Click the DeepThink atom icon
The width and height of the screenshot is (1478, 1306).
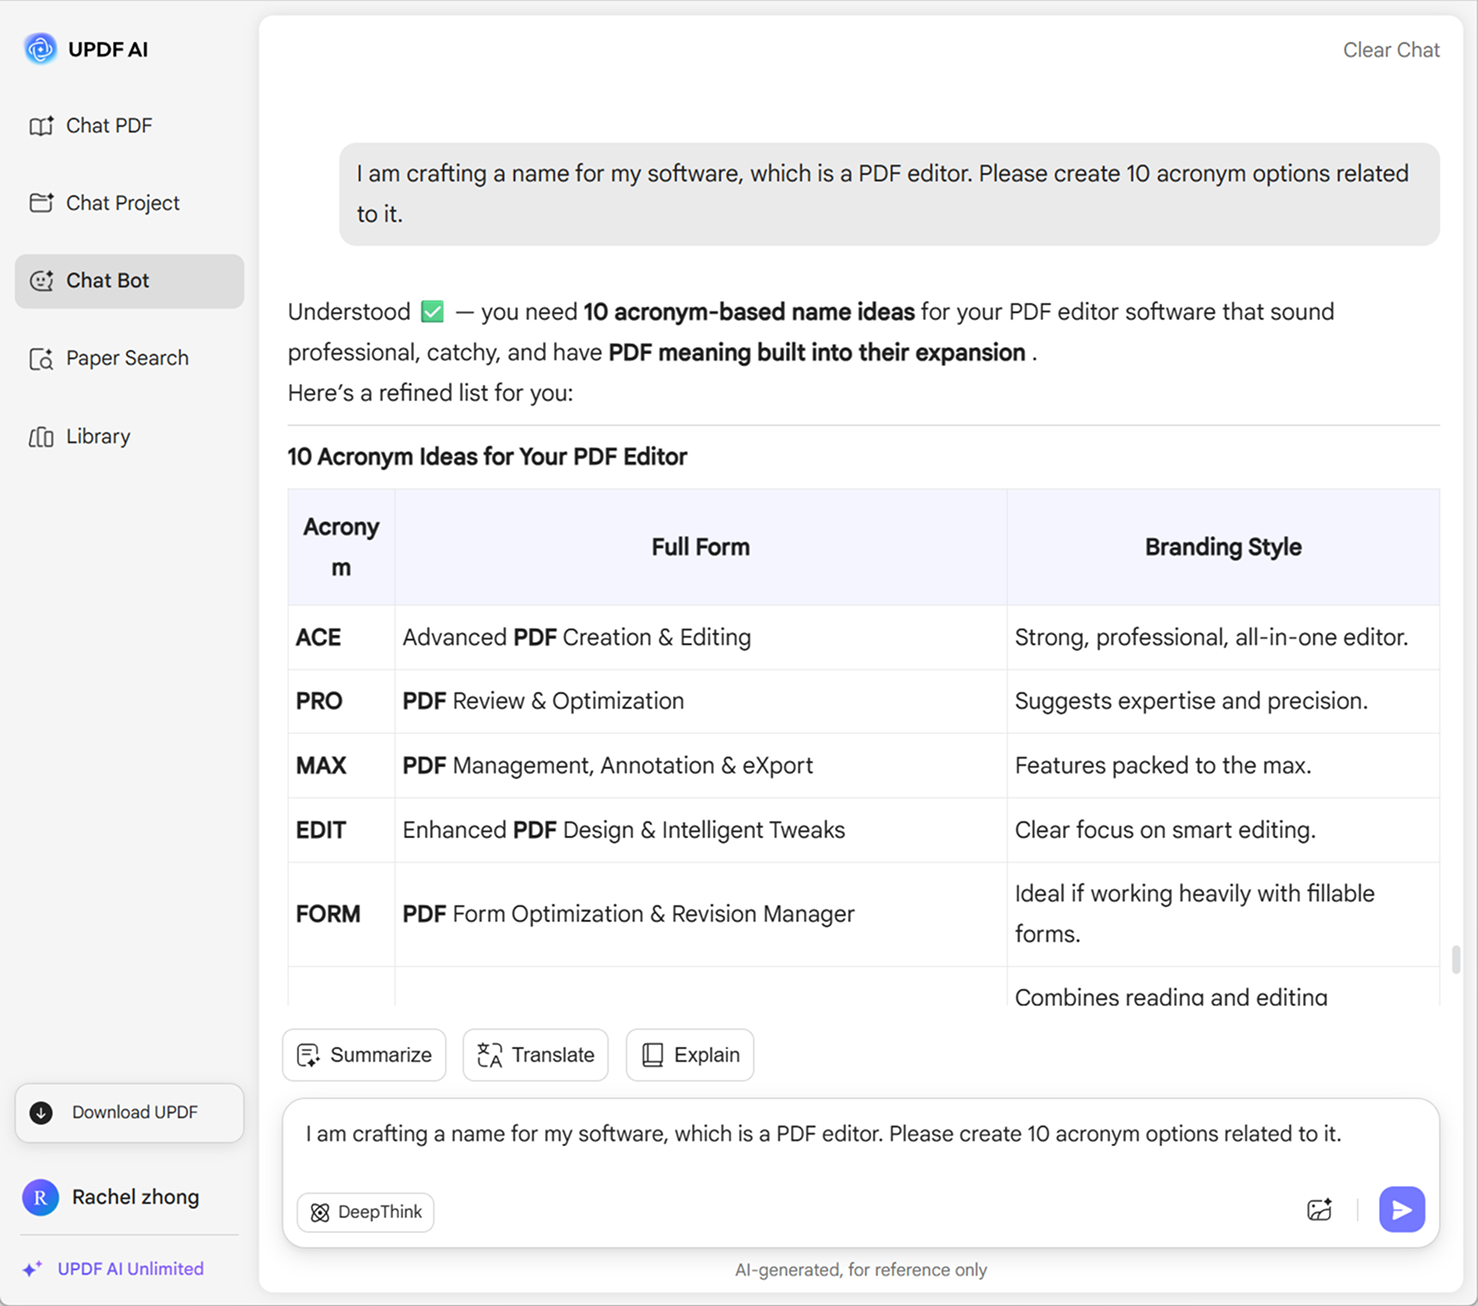point(320,1212)
